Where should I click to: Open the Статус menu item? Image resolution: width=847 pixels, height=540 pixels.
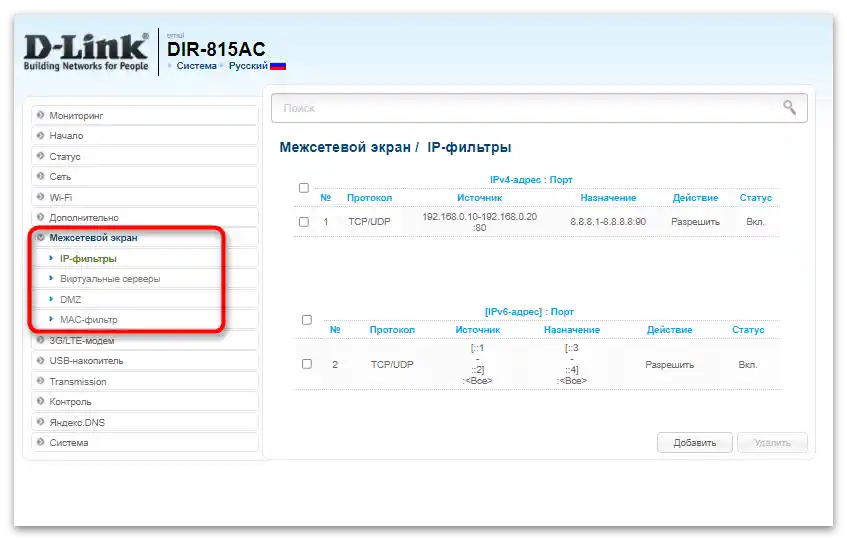145,156
